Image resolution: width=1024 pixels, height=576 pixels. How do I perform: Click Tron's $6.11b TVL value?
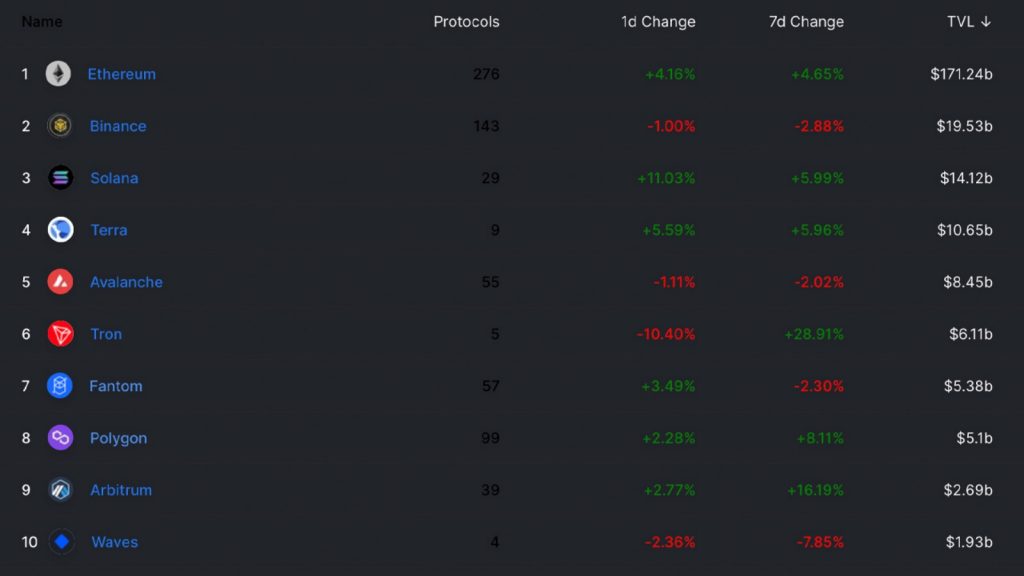[970, 334]
